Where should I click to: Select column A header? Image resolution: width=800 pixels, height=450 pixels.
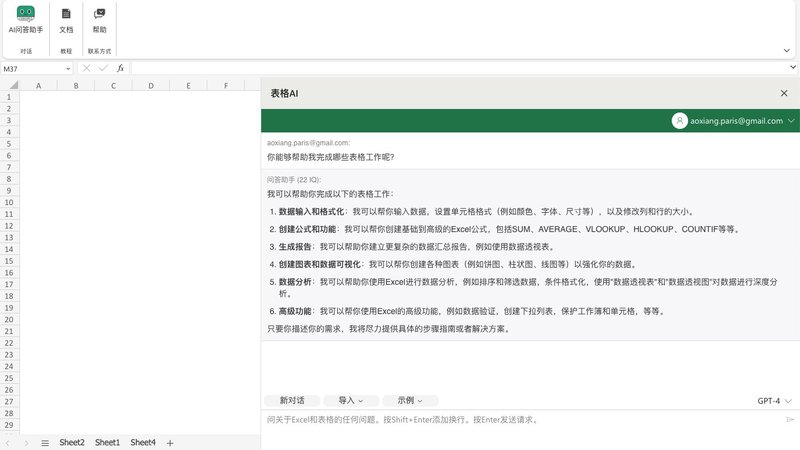(x=38, y=86)
